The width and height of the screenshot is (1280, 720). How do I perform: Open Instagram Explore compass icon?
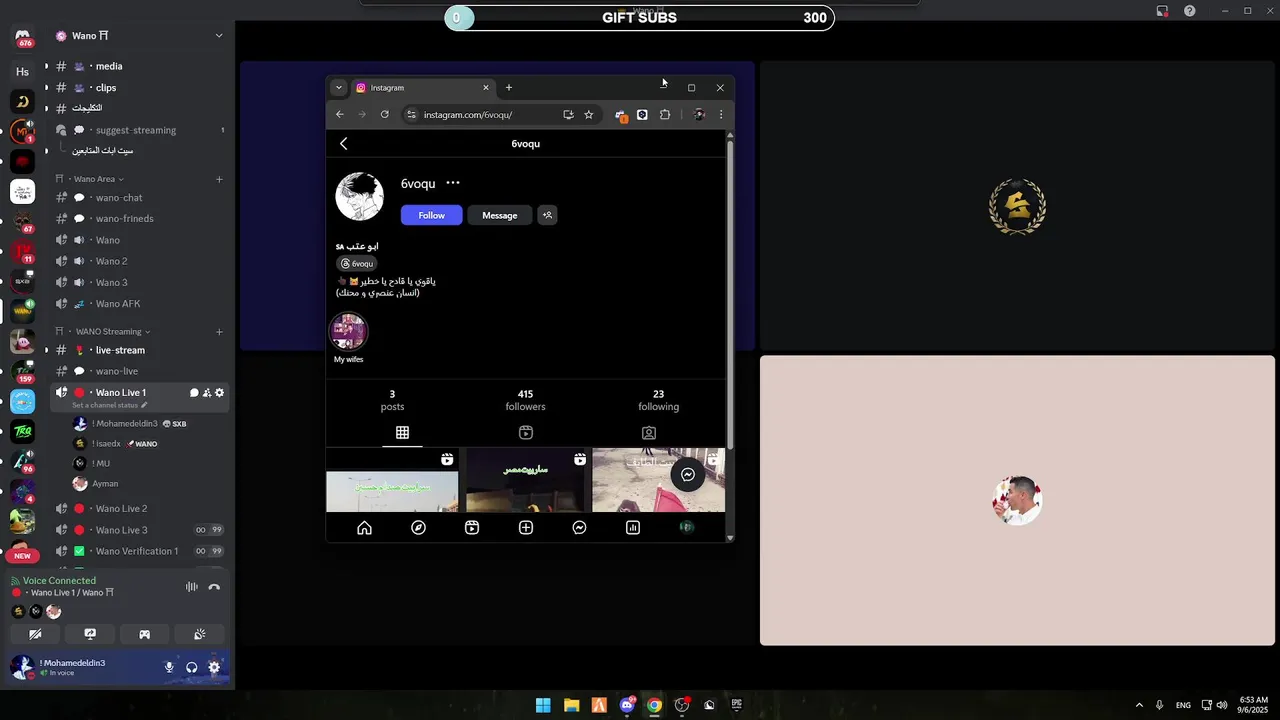point(418,528)
